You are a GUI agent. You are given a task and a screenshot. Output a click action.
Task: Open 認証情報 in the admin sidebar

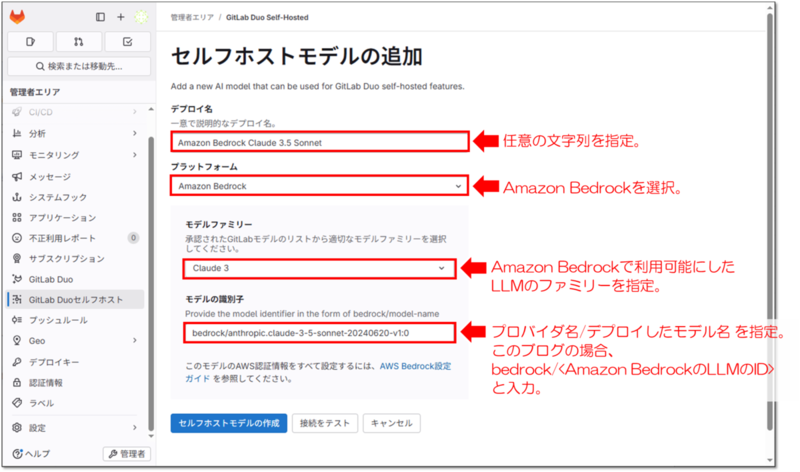point(76,382)
